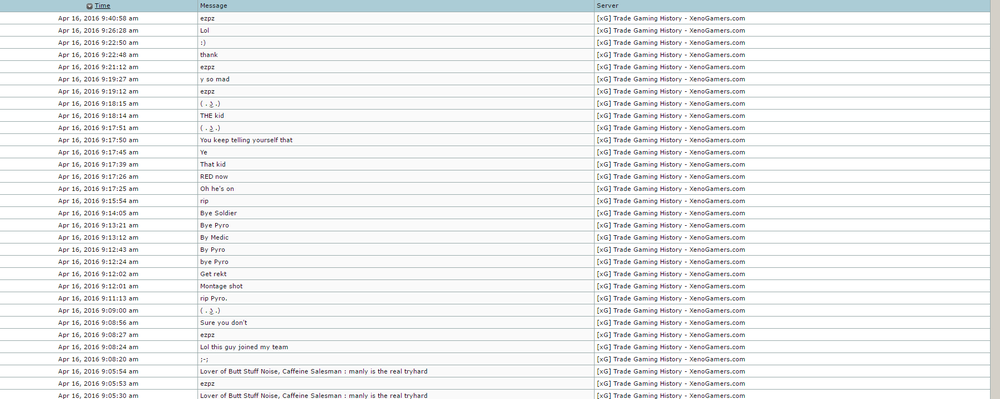This screenshot has height=399, width=1000.
Task: Click the 'rip Pyro.' message
Action: pyautogui.click(x=214, y=298)
